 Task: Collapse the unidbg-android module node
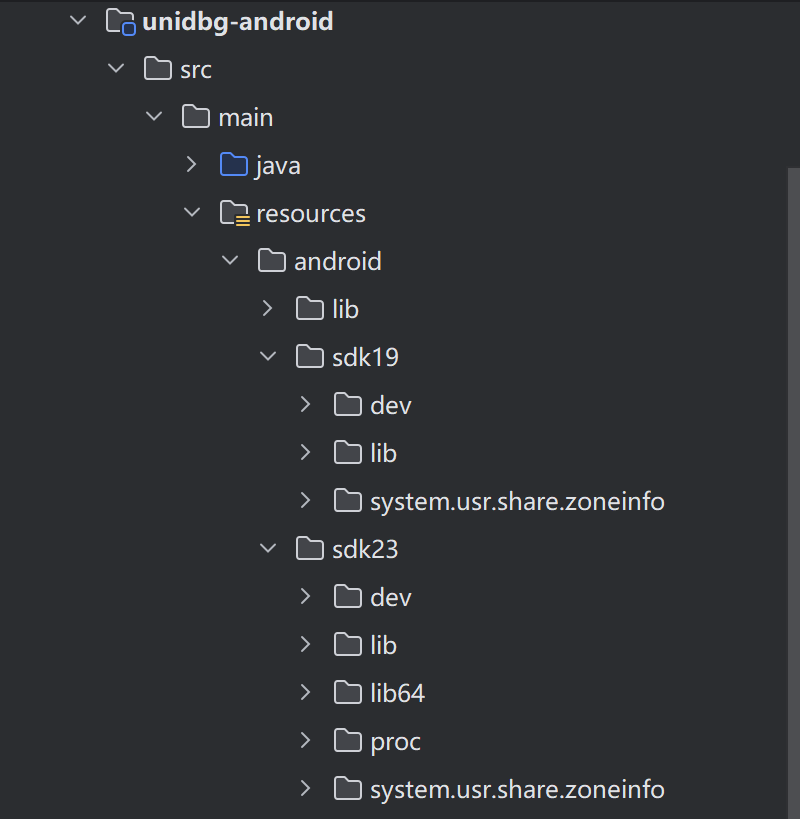click(79, 21)
